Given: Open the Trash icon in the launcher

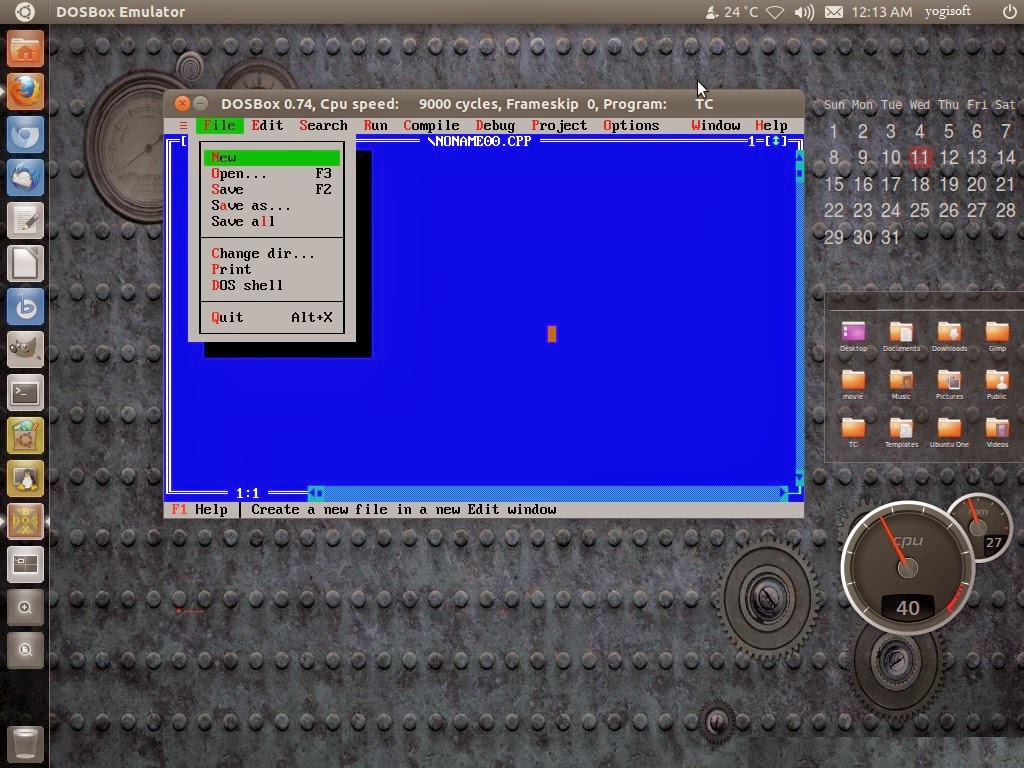Looking at the screenshot, I should click(25, 743).
